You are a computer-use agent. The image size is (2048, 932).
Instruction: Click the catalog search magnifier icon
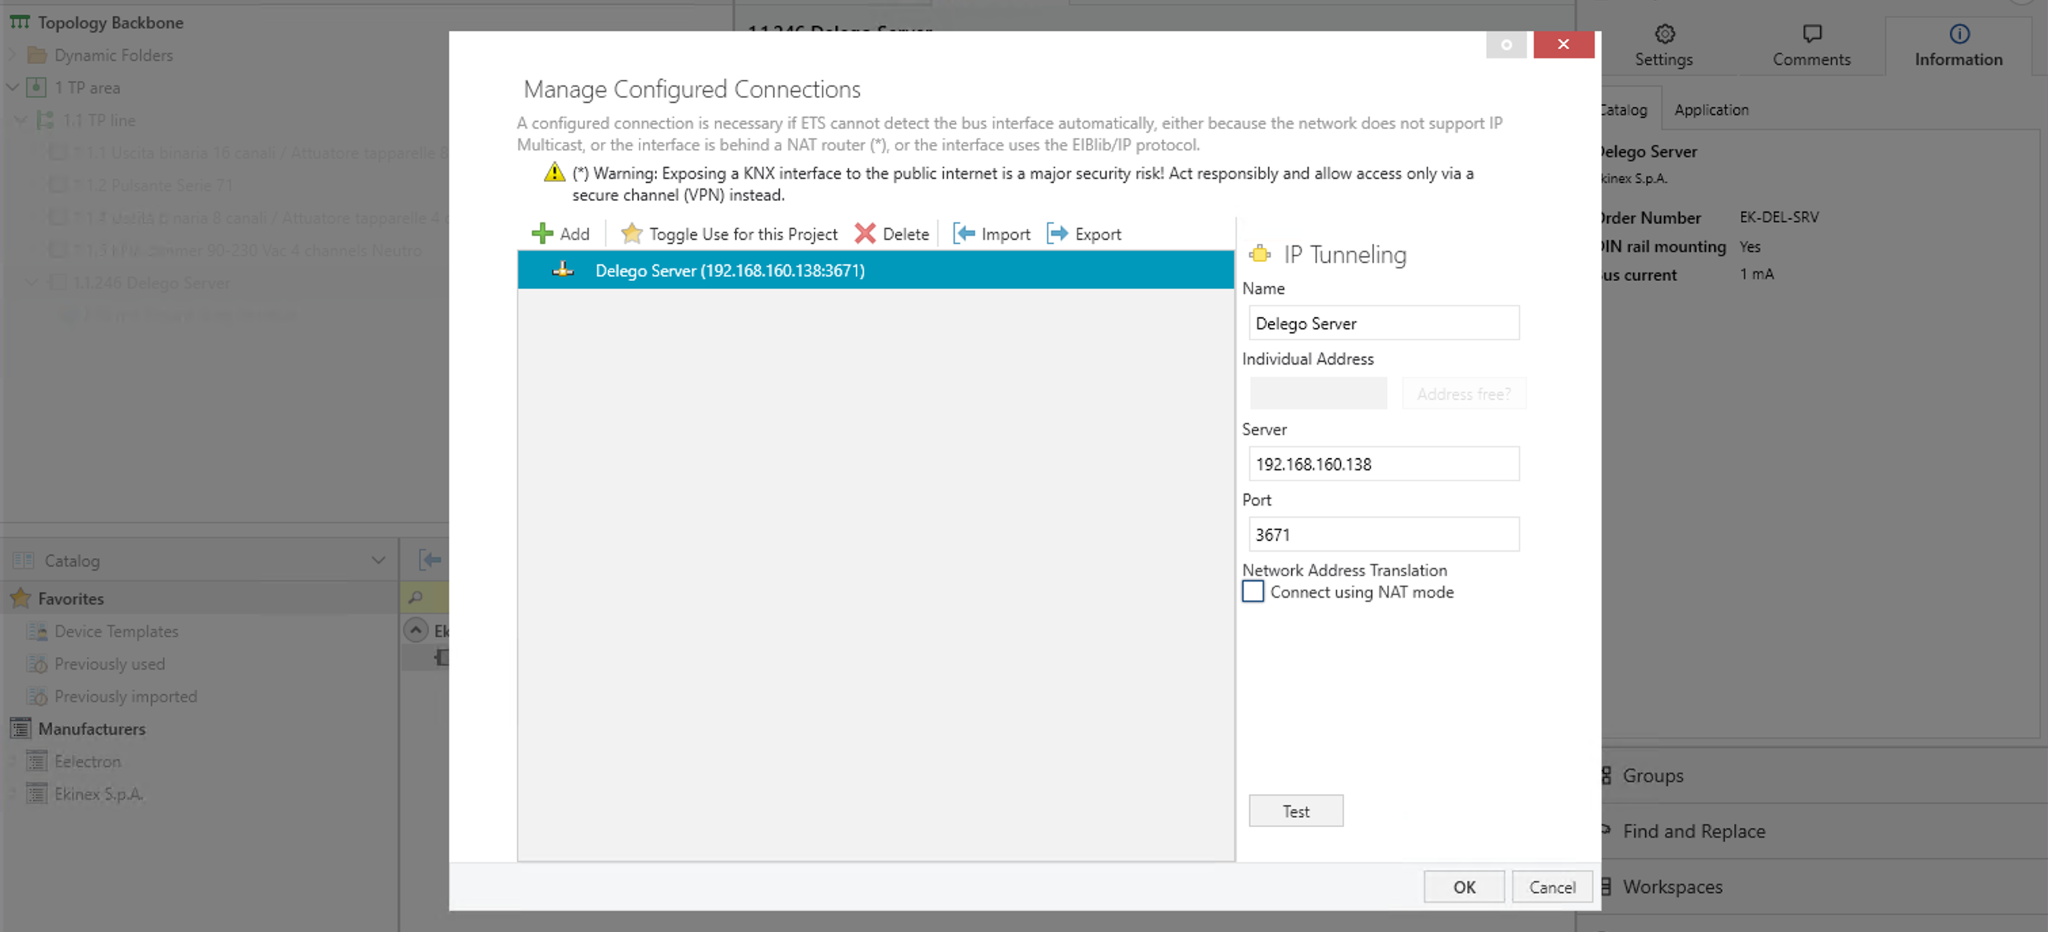pos(416,598)
